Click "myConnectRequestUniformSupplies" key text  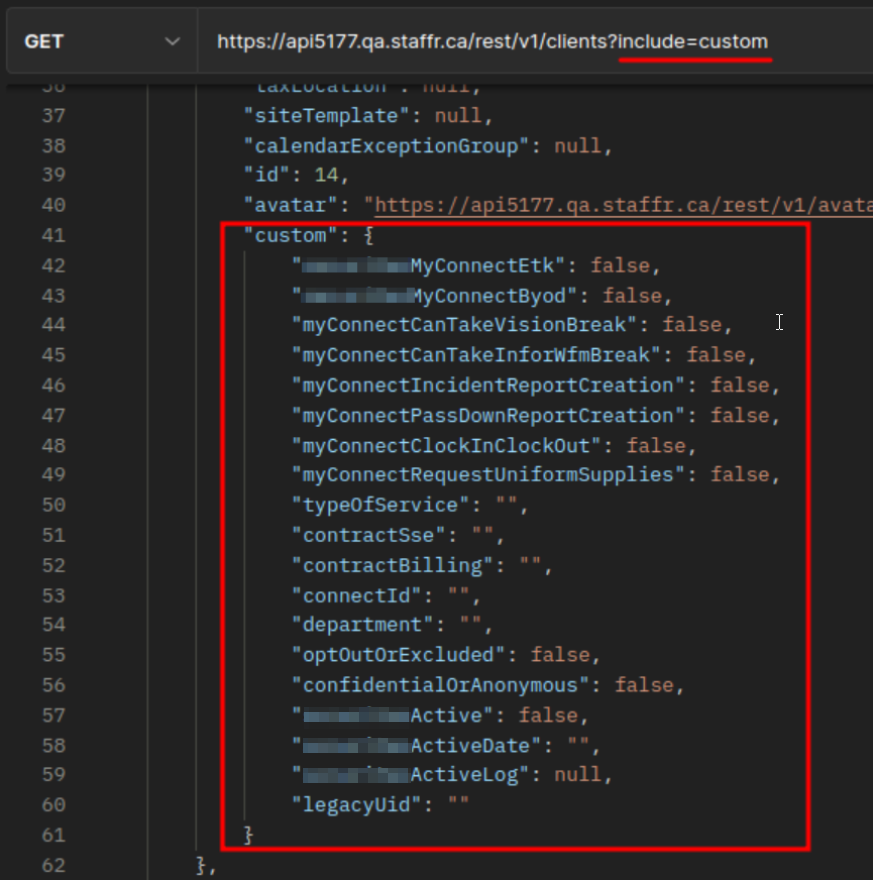point(488,475)
